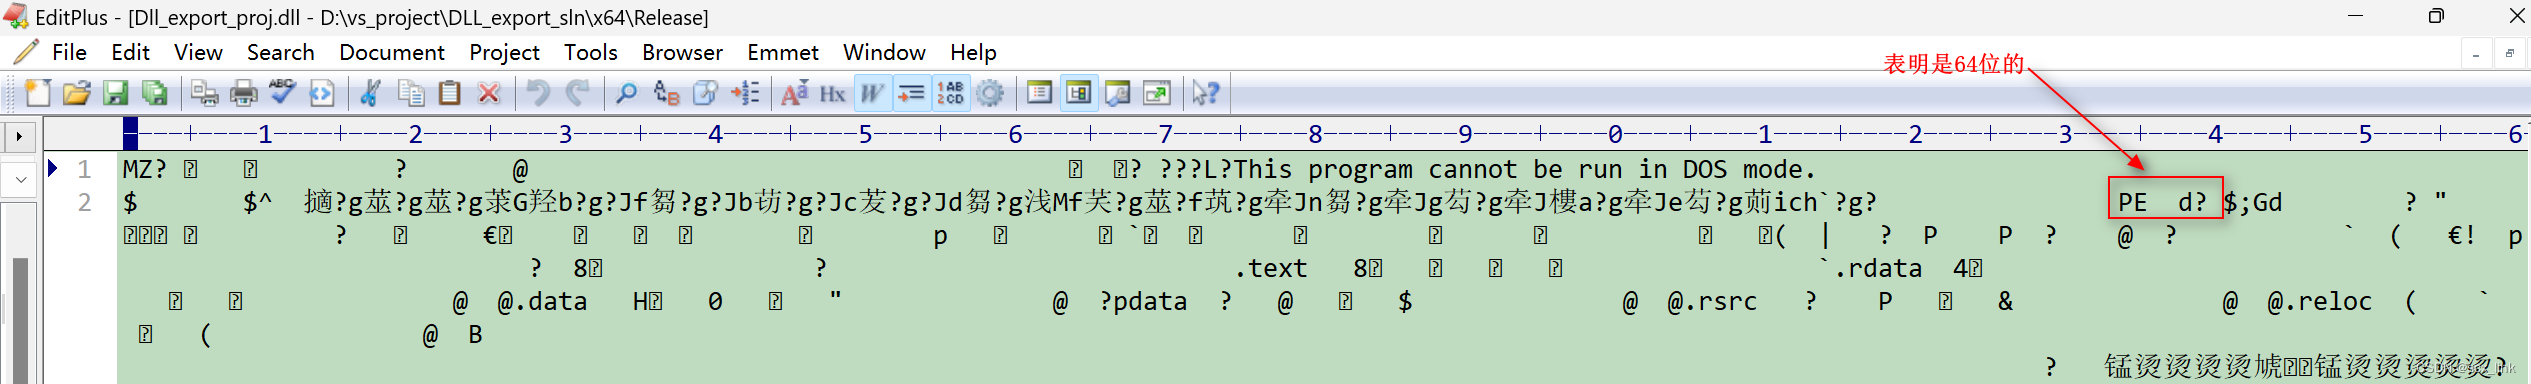Expand the side panel with the right-arrow button
The height and width of the screenshot is (384, 2531).
tap(19, 136)
